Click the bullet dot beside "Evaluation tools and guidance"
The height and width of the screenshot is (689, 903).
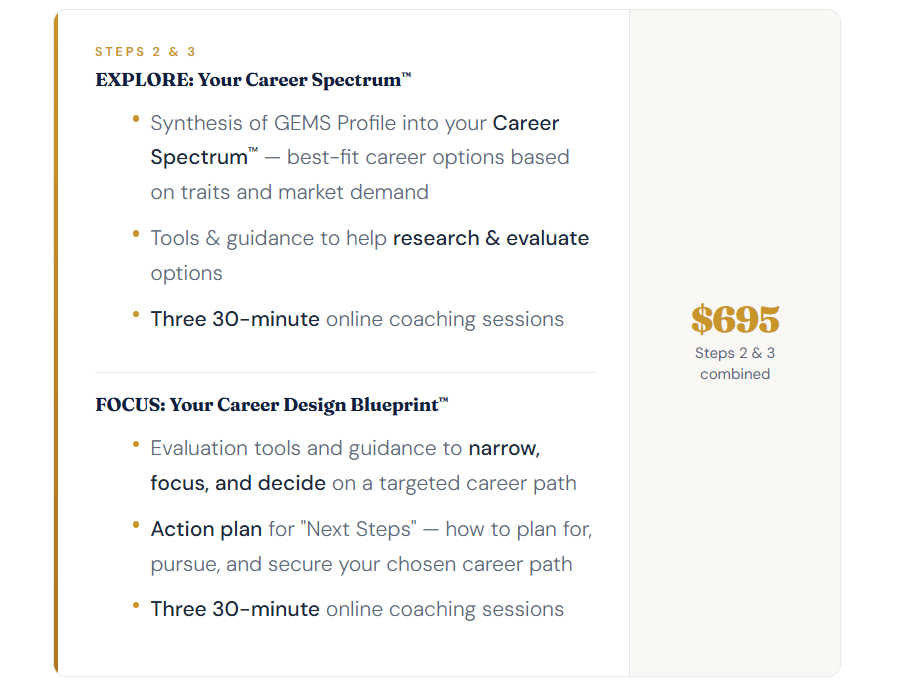pyautogui.click(x=136, y=445)
